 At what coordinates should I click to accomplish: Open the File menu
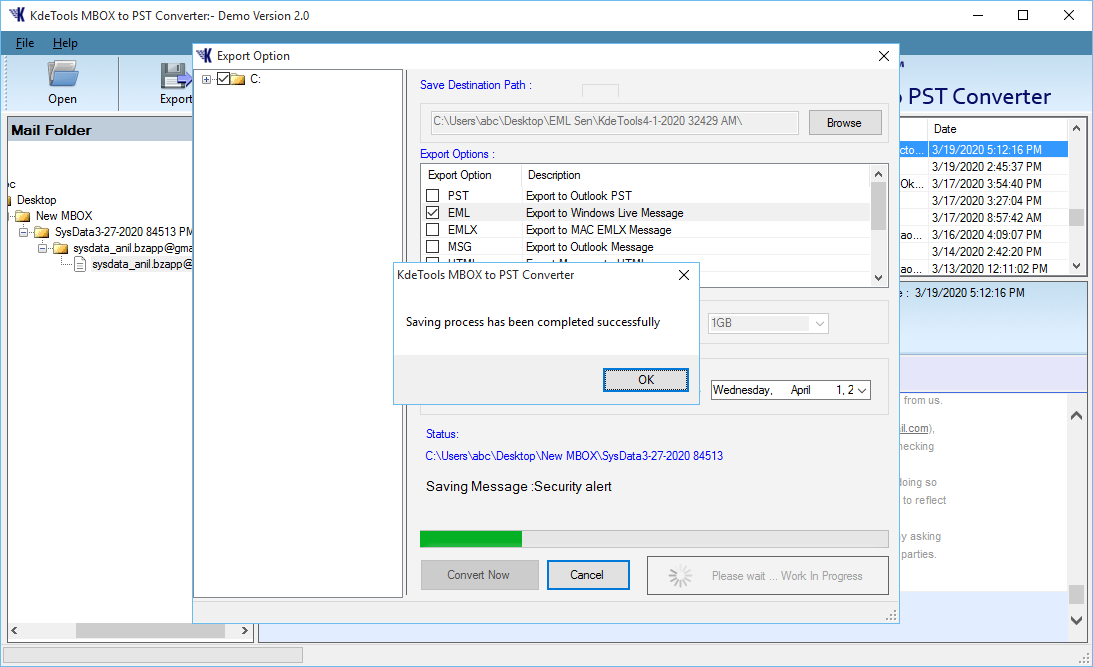25,43
